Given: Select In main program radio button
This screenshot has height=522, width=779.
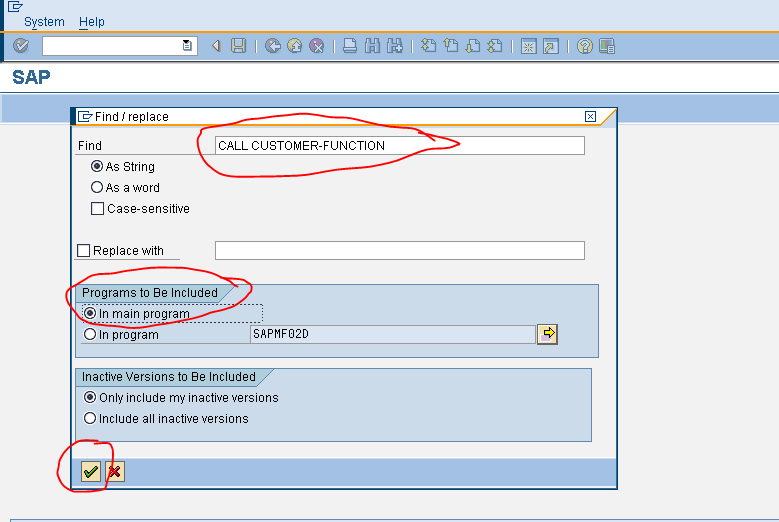Looking at the screenshot, I should [90, 313].
